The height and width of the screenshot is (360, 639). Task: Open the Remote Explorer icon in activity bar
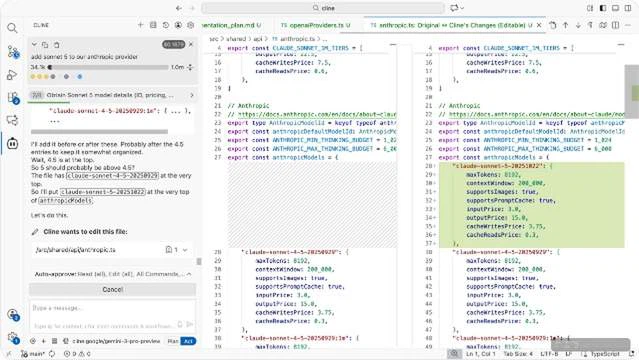(12, 120)
